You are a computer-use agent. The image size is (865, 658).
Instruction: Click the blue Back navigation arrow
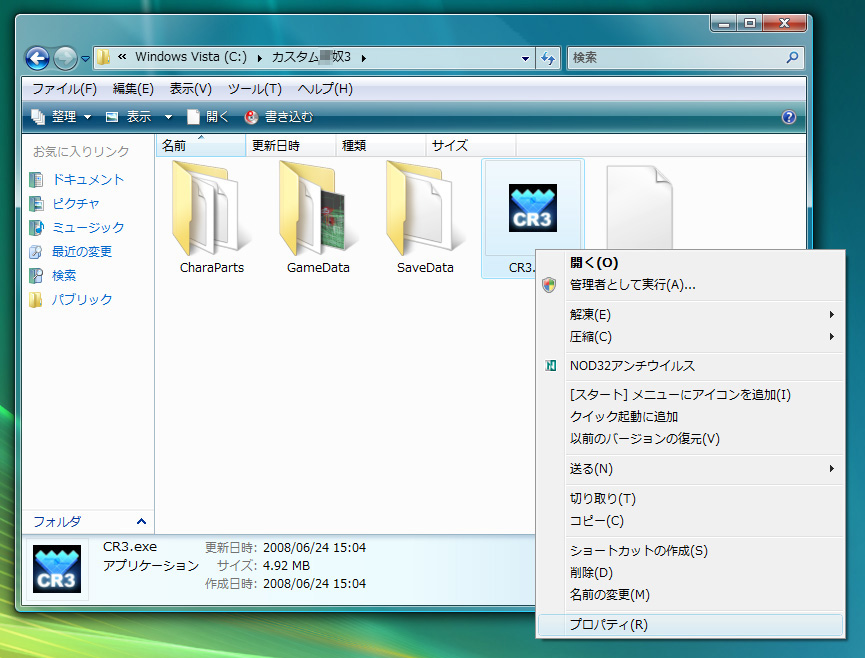coord(37,58)
